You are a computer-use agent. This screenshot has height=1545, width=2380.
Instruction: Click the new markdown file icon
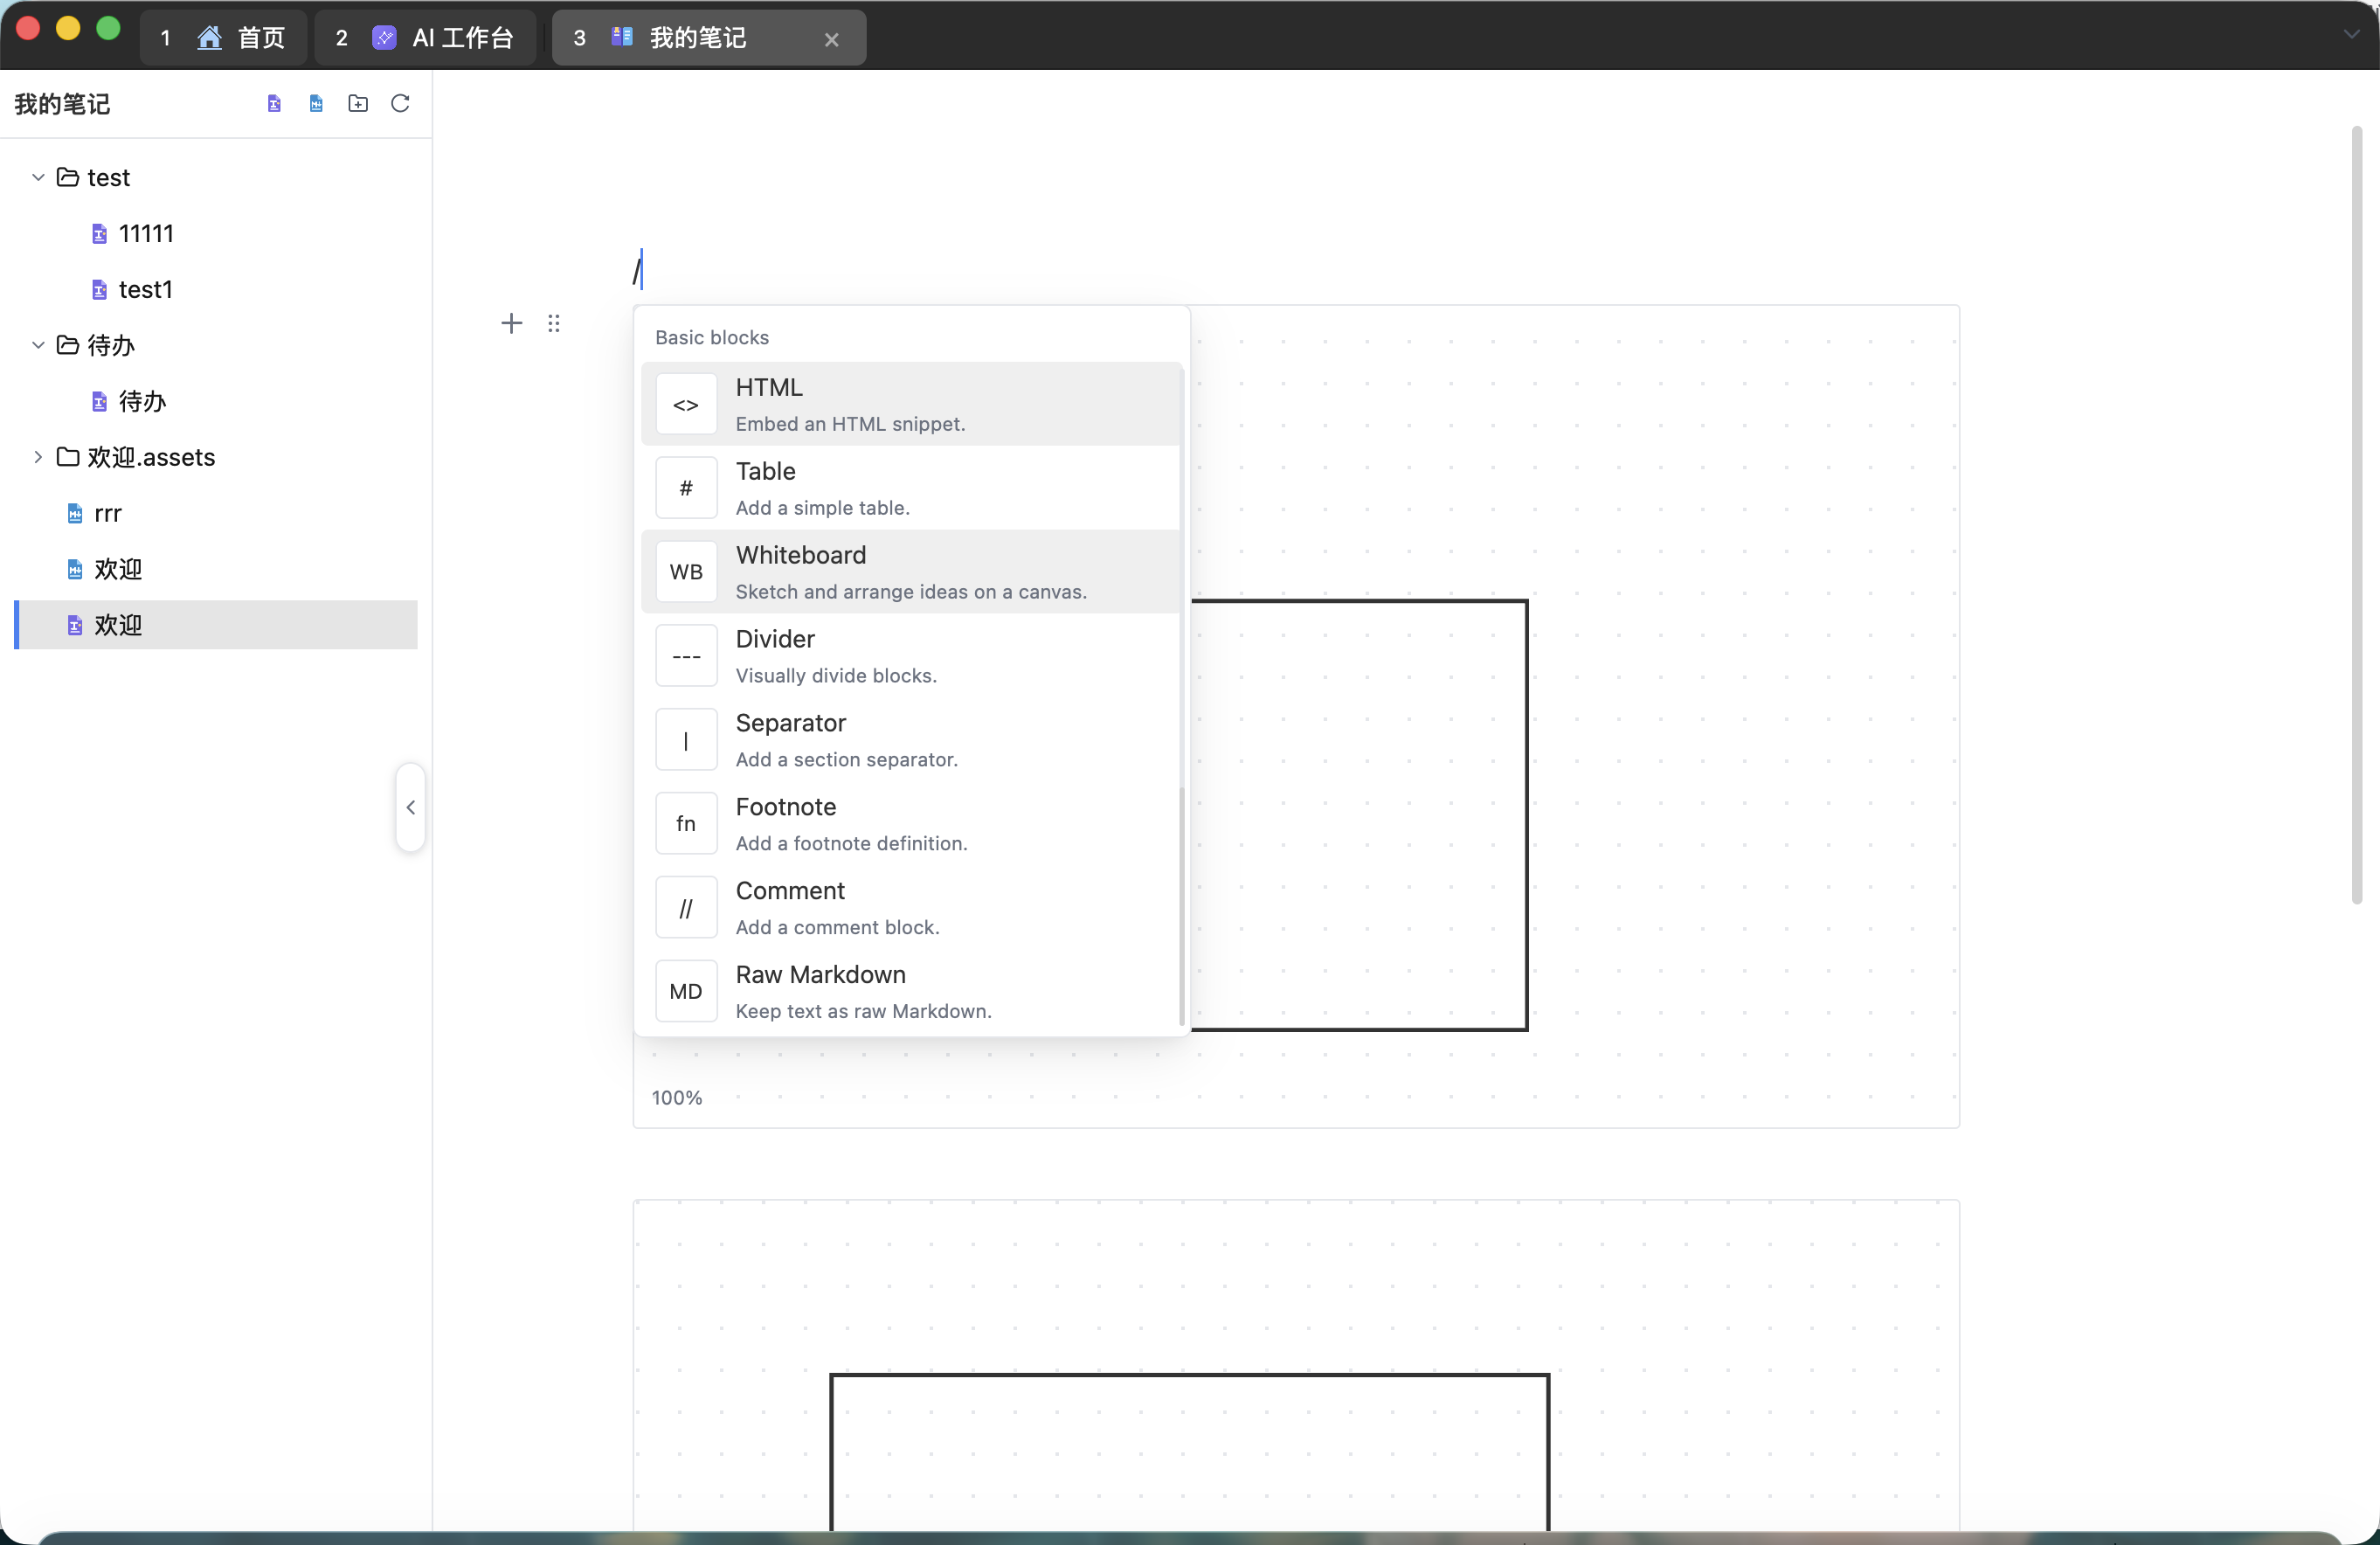point(316,104)
